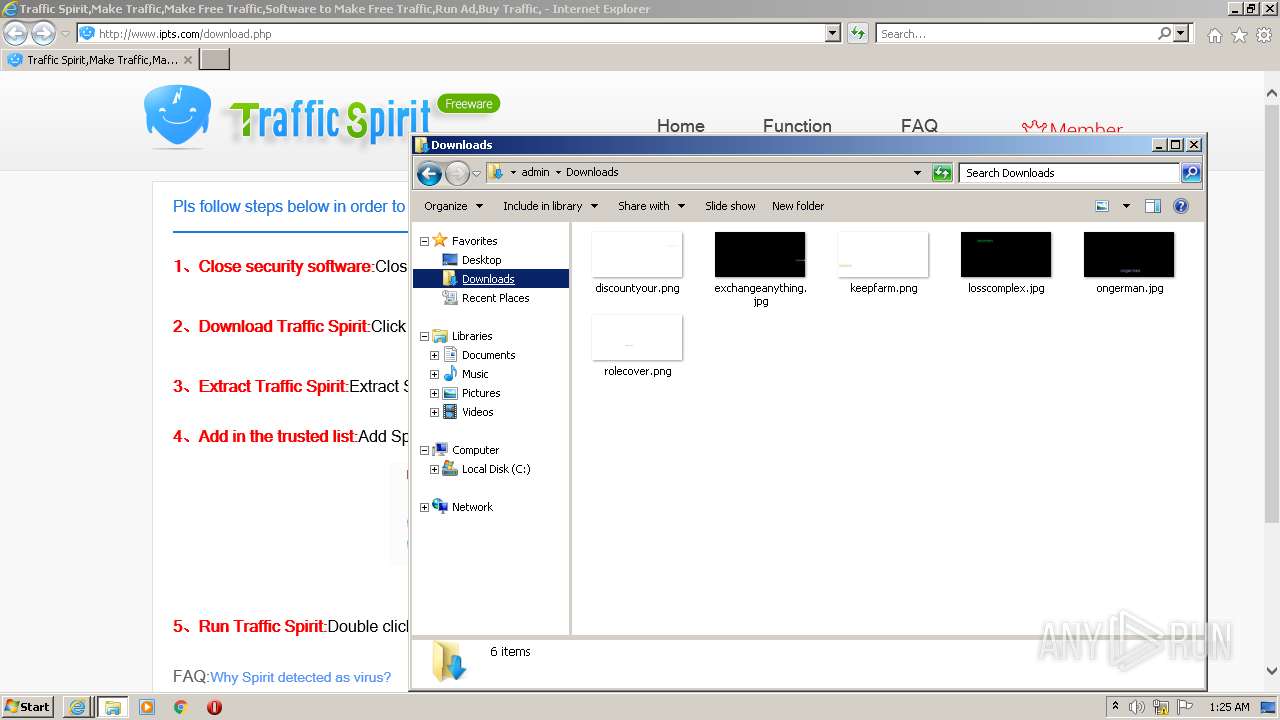Open Windows Explorer taskbar icon
The height and width of the screenshot is (720, 1280).
112,707
